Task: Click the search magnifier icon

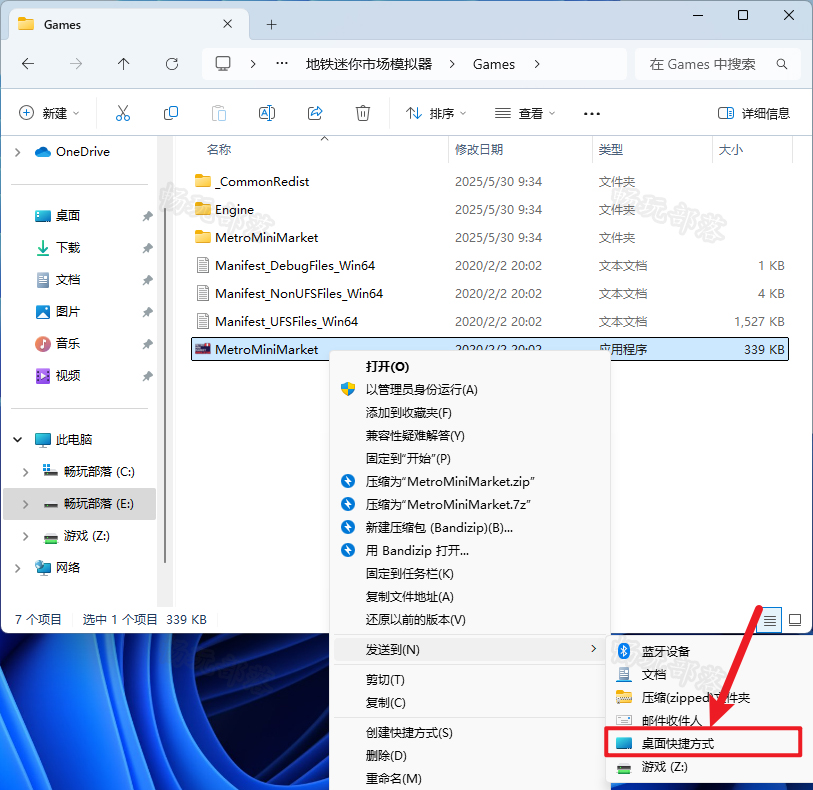Action: point(782,64)
